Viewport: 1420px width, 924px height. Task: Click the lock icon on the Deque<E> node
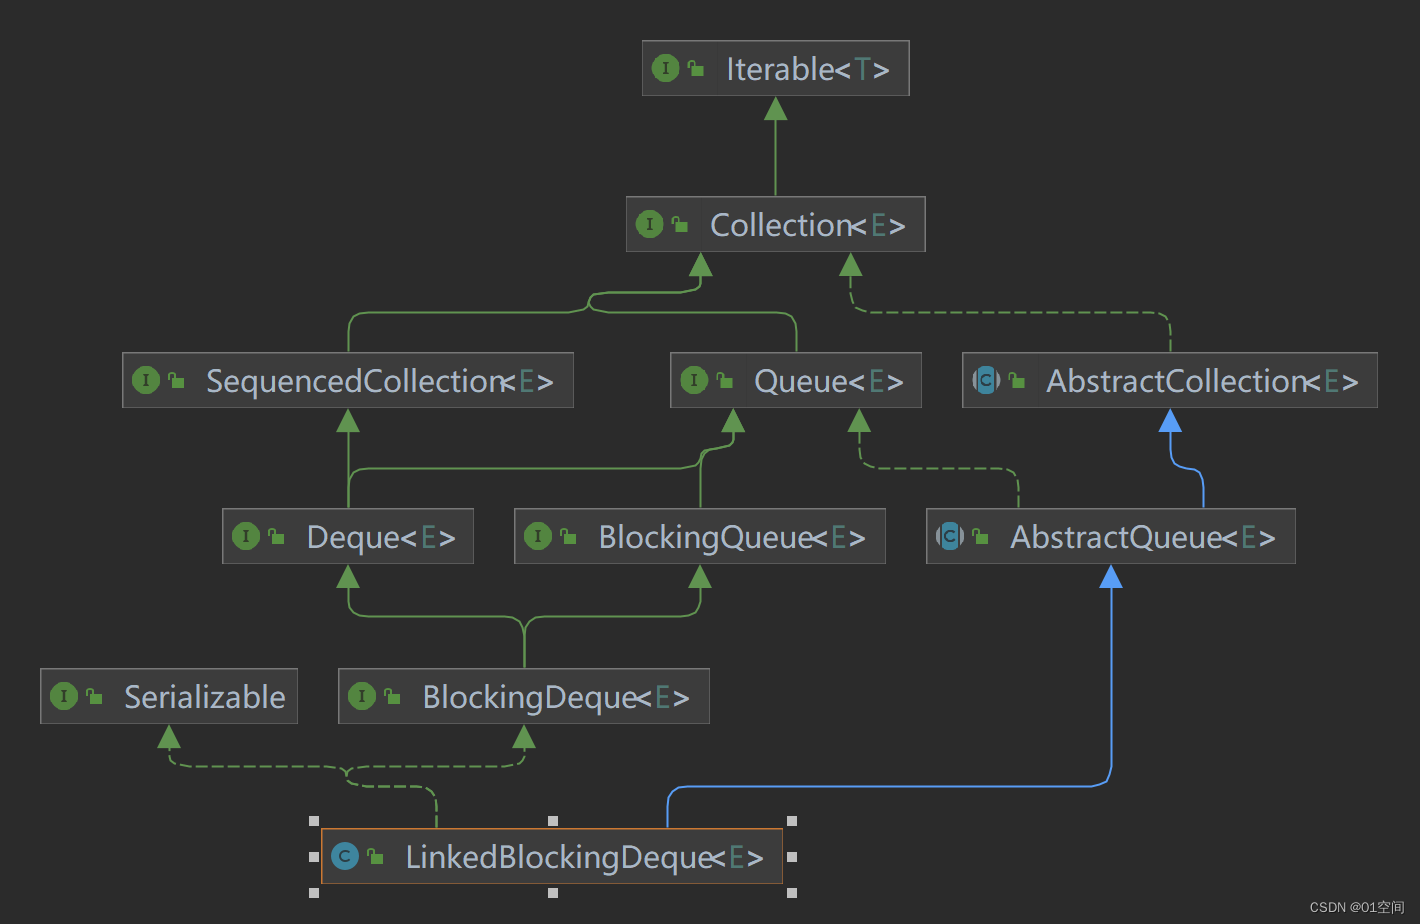[275, 536]
